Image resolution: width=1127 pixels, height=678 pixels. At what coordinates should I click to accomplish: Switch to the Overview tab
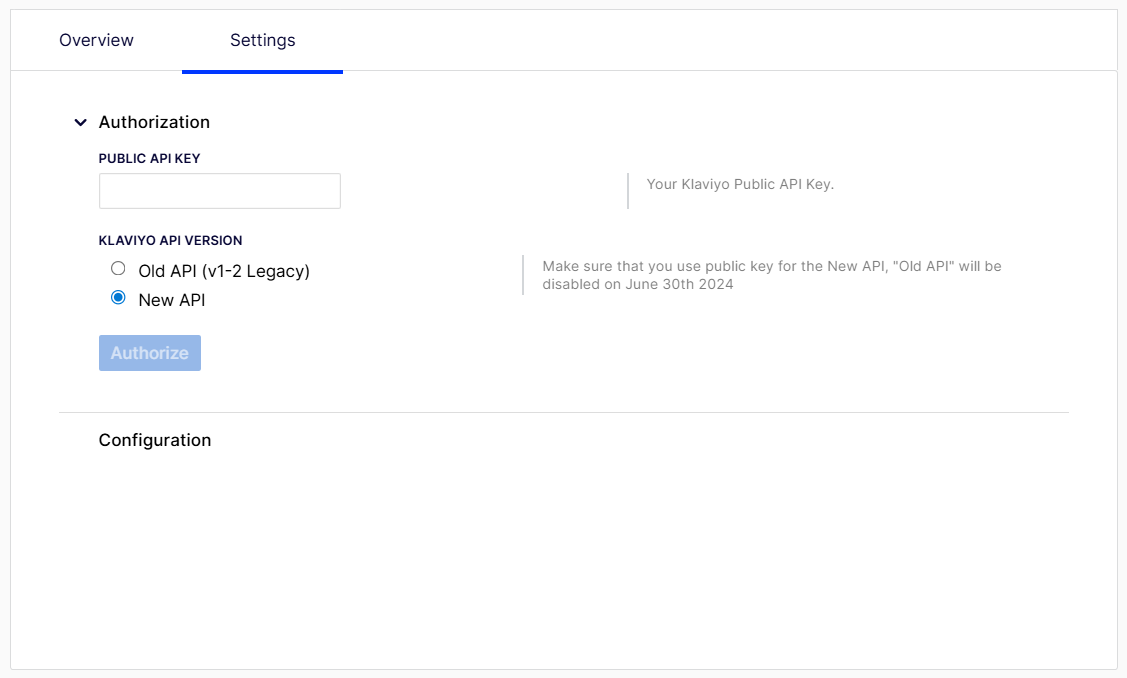[x=96, y=40]
